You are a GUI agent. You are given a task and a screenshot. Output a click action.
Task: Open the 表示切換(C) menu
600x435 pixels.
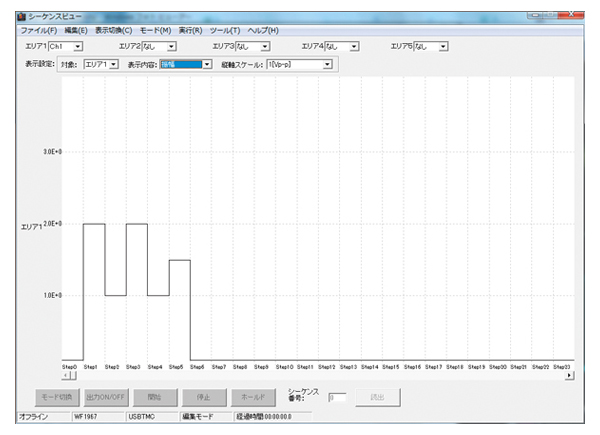pos(113,31)
